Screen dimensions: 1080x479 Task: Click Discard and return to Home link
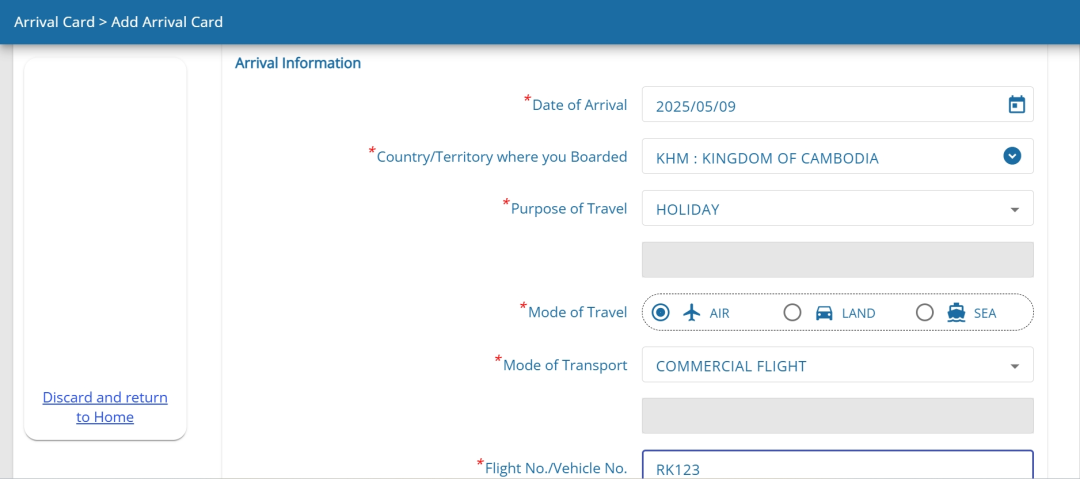105,407
